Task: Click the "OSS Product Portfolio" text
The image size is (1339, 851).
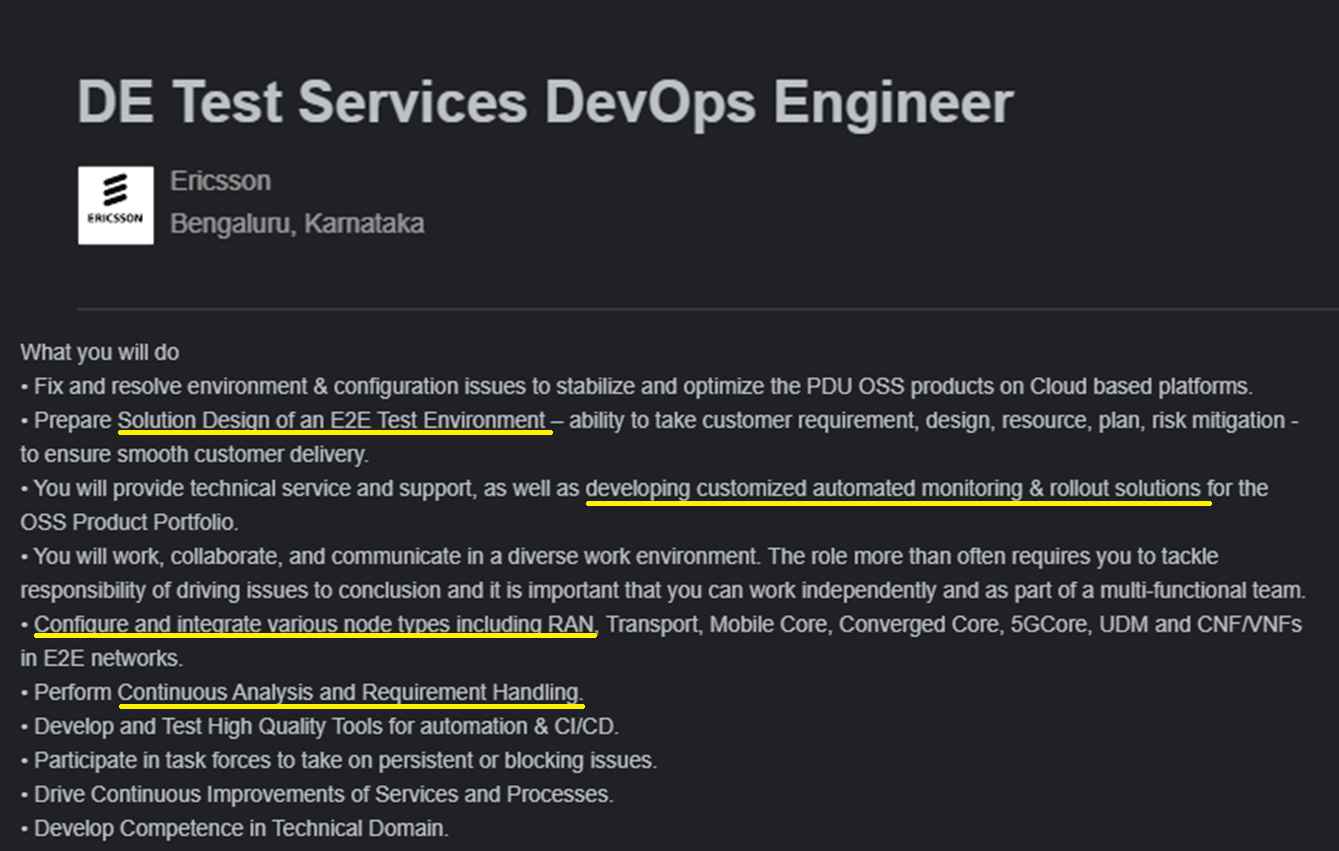Action: point(128,522)
